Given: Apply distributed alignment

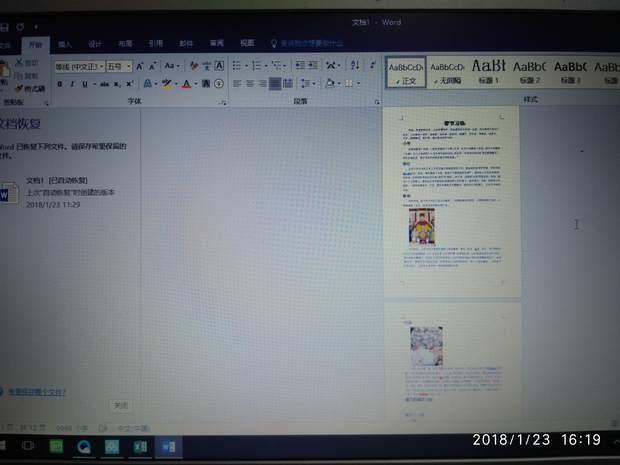Looking at the screenshot, I should coord(288,83).
